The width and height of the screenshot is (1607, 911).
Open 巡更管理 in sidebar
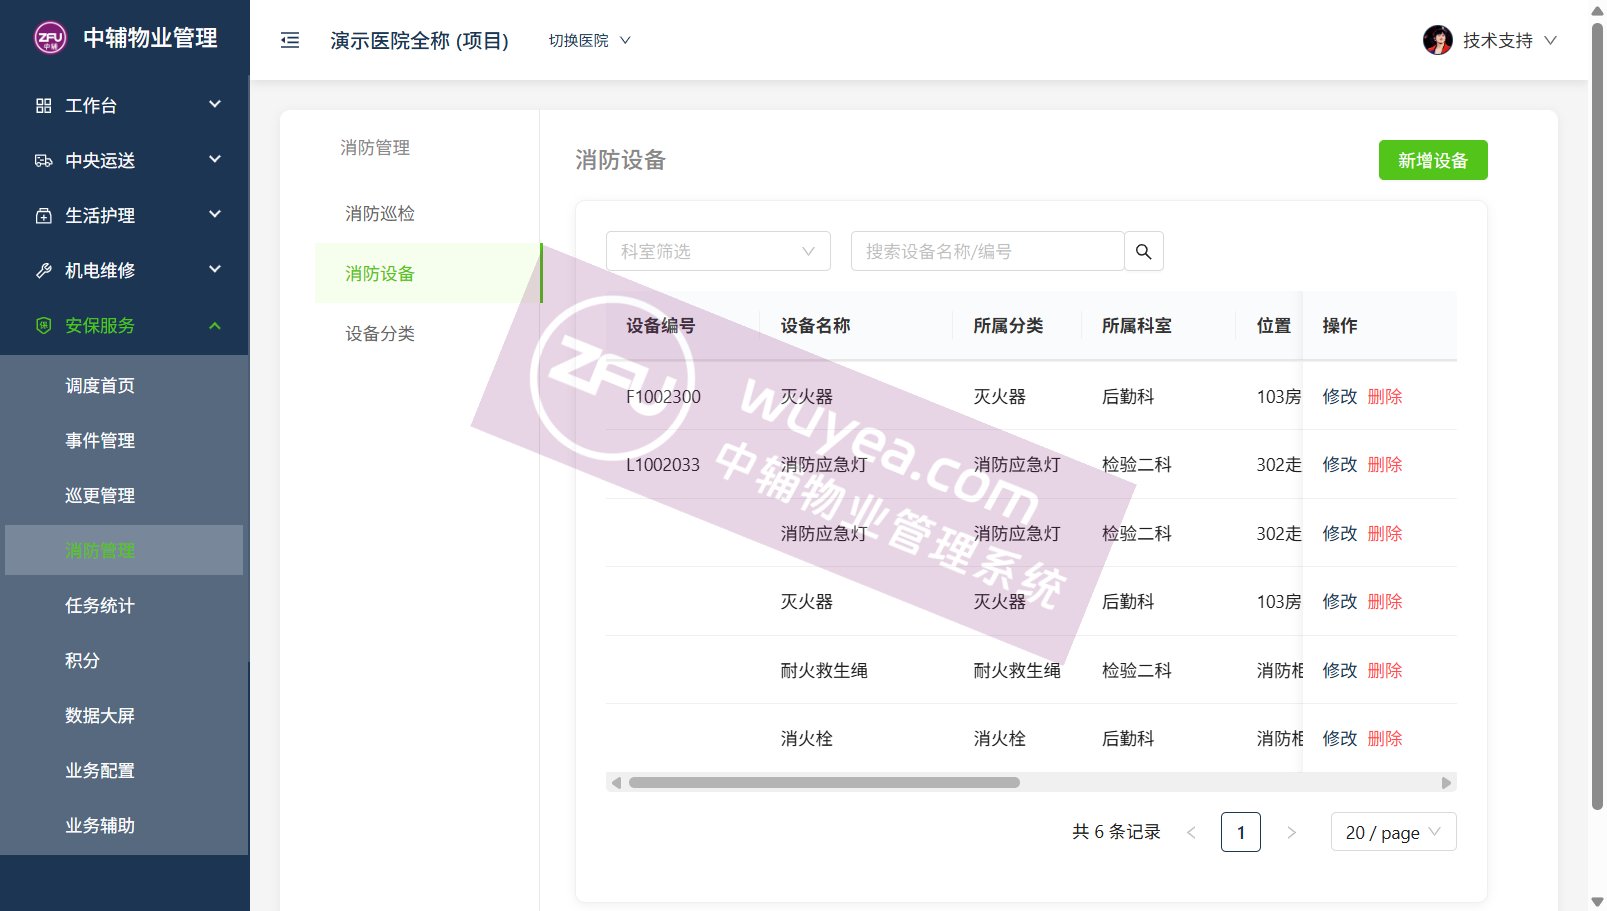100,496
